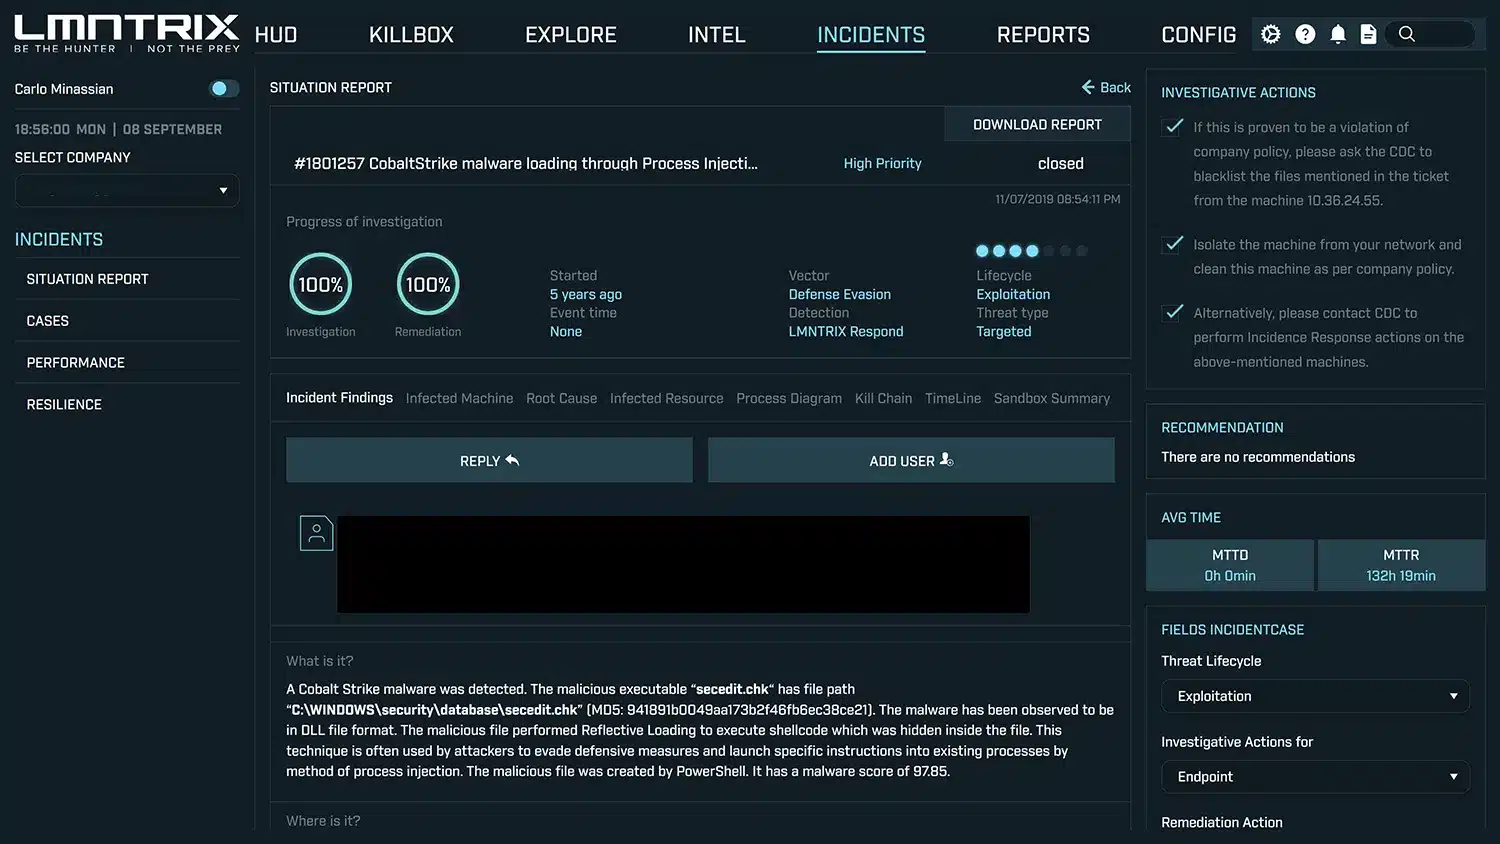The height and width of the screenshot is (844, 1500).
Task: Click the document icon in top bar
Action: pos(1369,34)
